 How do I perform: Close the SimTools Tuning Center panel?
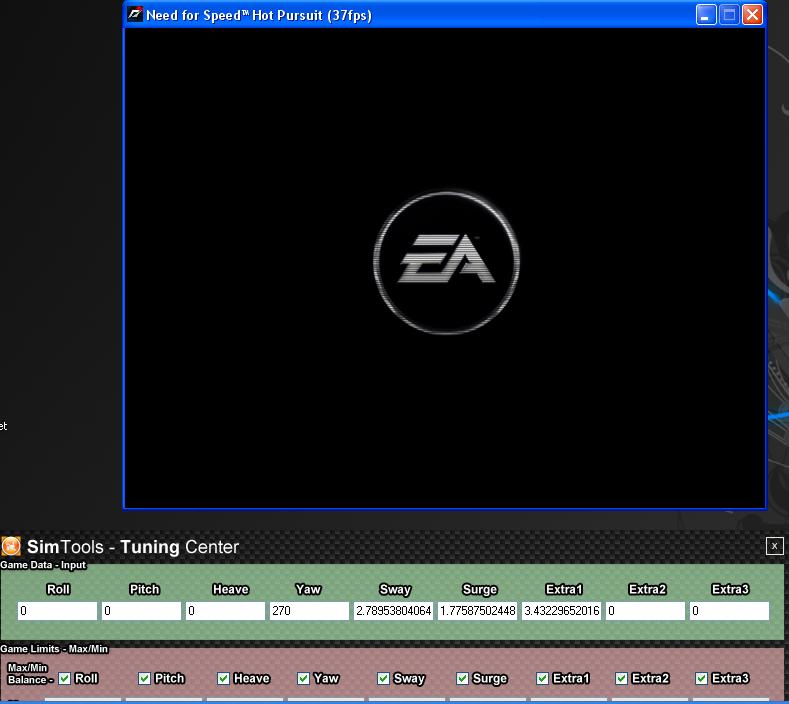pyautogui.click(x=774, y=545)
